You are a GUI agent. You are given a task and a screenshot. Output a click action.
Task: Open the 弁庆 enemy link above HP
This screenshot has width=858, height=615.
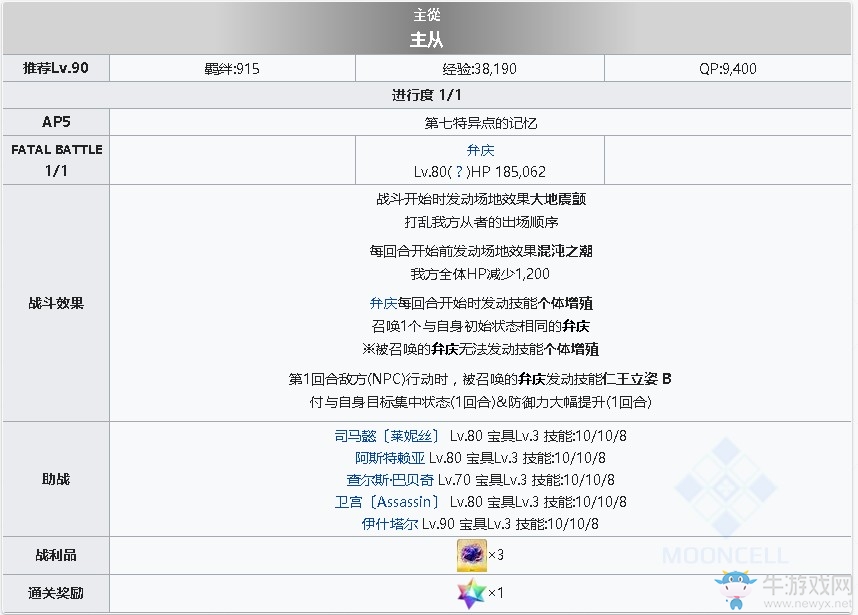[480, 150]
